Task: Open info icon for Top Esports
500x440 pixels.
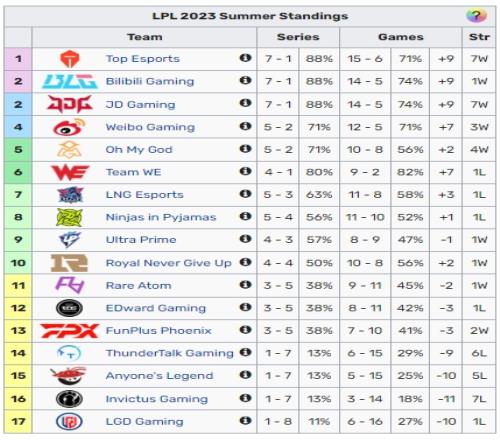Action: coord(245,58)
